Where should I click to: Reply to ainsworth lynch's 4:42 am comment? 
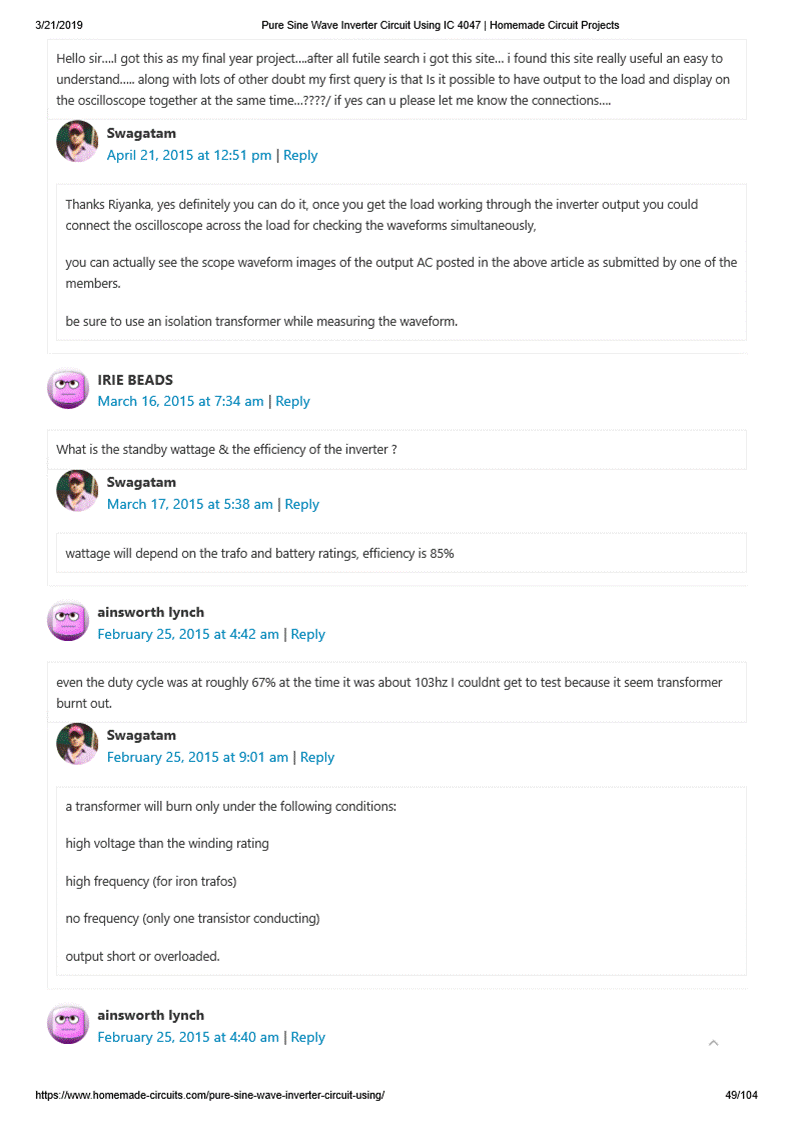[308, 634]
